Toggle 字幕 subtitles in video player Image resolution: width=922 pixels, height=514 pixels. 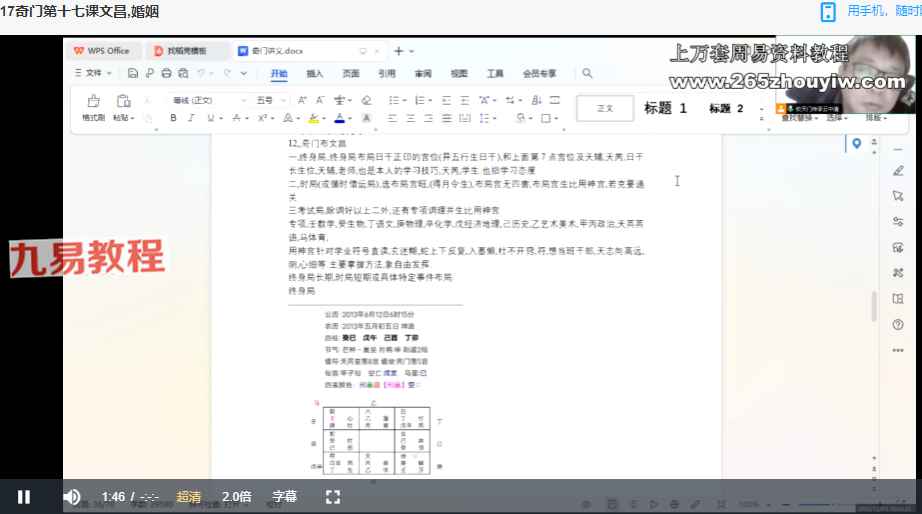[x=285, y=497]
